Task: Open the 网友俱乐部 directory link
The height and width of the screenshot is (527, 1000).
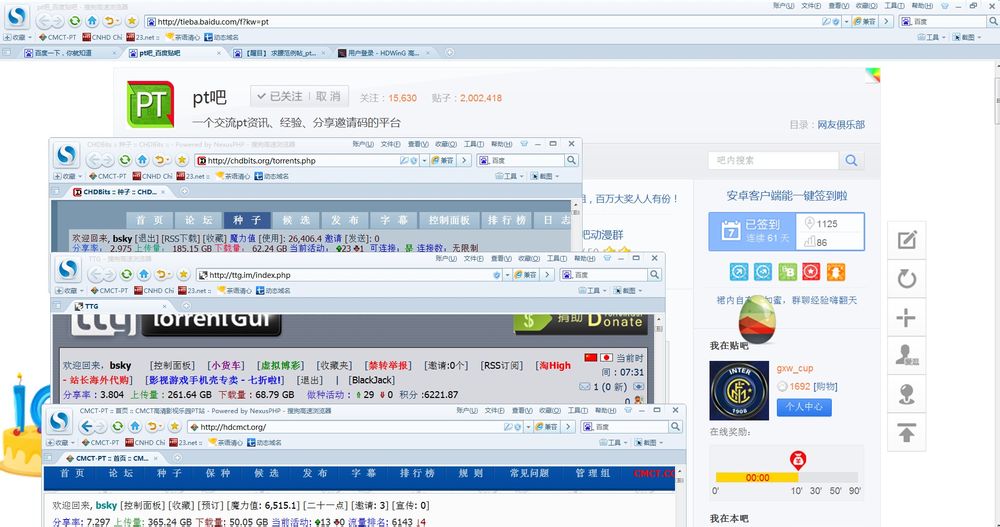Action: [x=841, y=124]
